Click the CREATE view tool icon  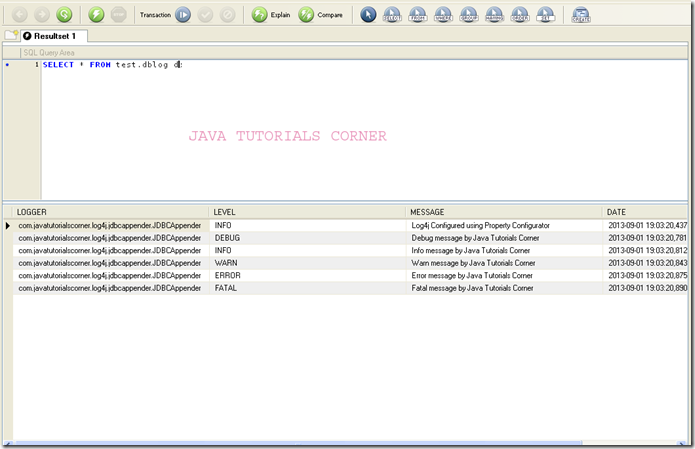(x=581, y=15)
